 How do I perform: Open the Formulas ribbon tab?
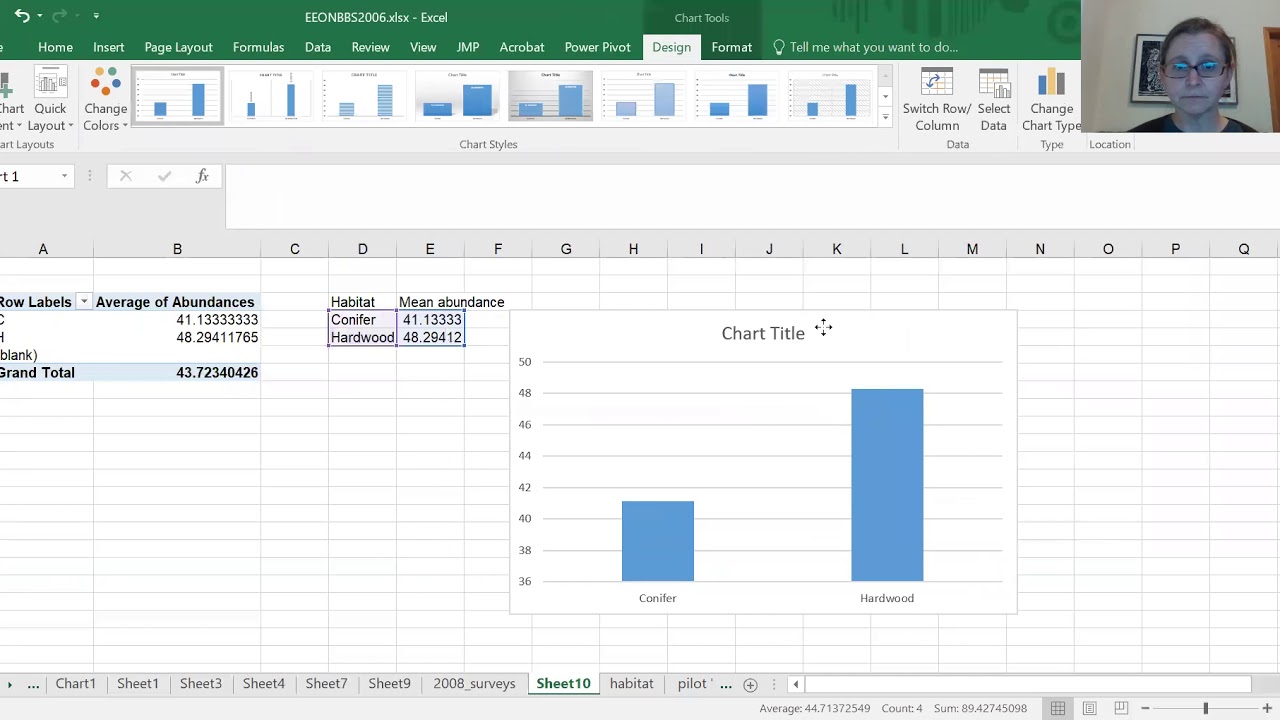258,47
